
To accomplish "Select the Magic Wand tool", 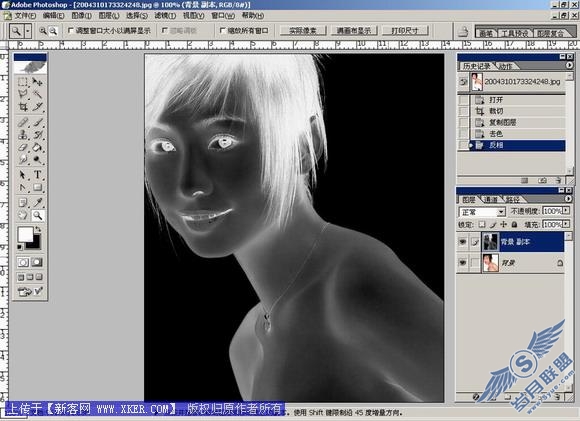I will tap(37, 94).
